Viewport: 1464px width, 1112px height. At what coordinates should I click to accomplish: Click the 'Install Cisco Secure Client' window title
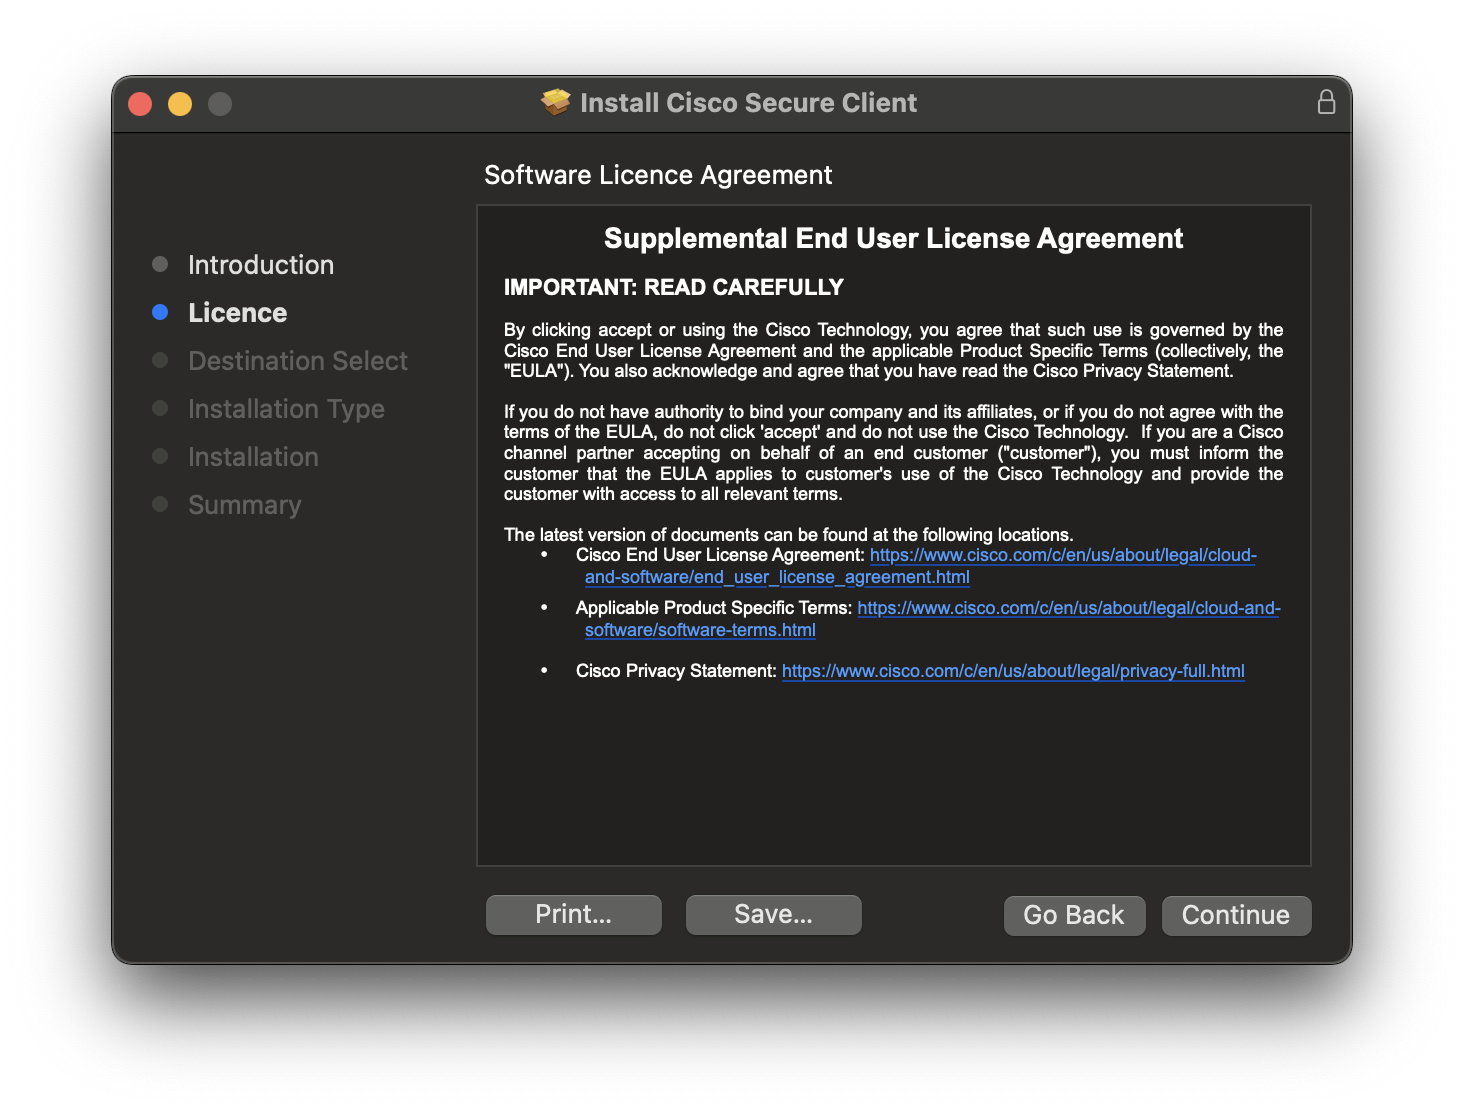748,103
